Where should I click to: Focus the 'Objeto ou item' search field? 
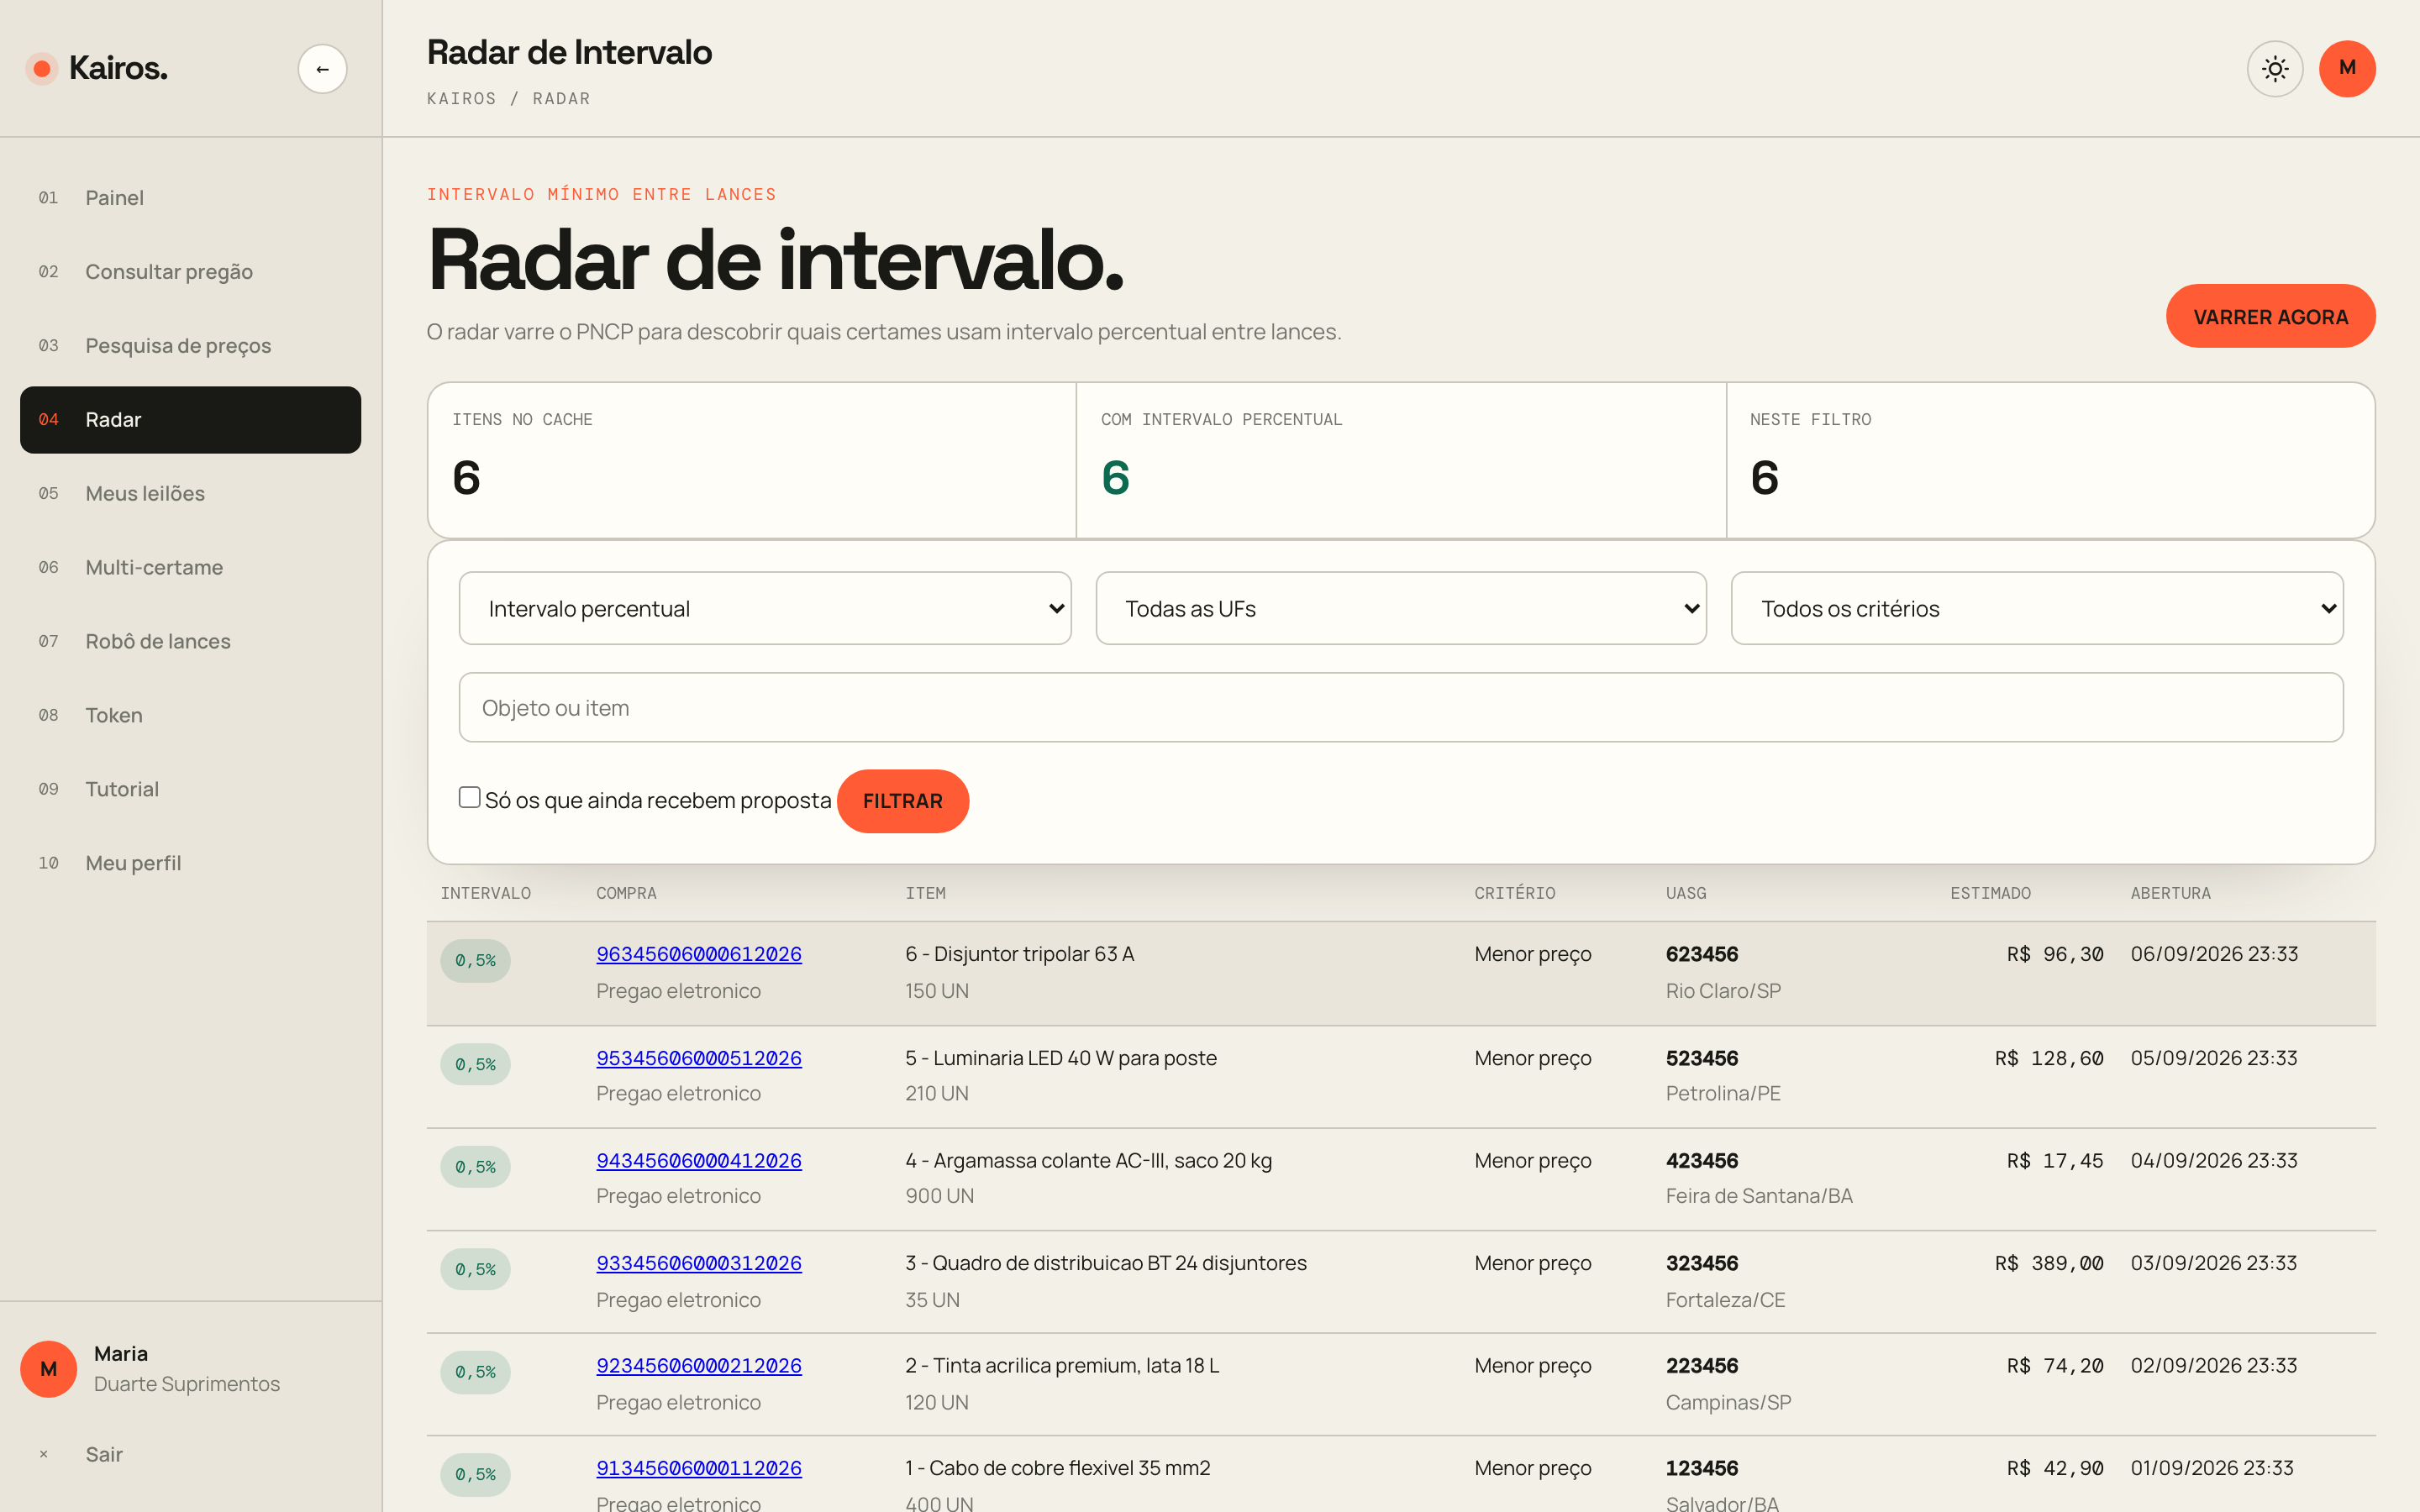1401,707
